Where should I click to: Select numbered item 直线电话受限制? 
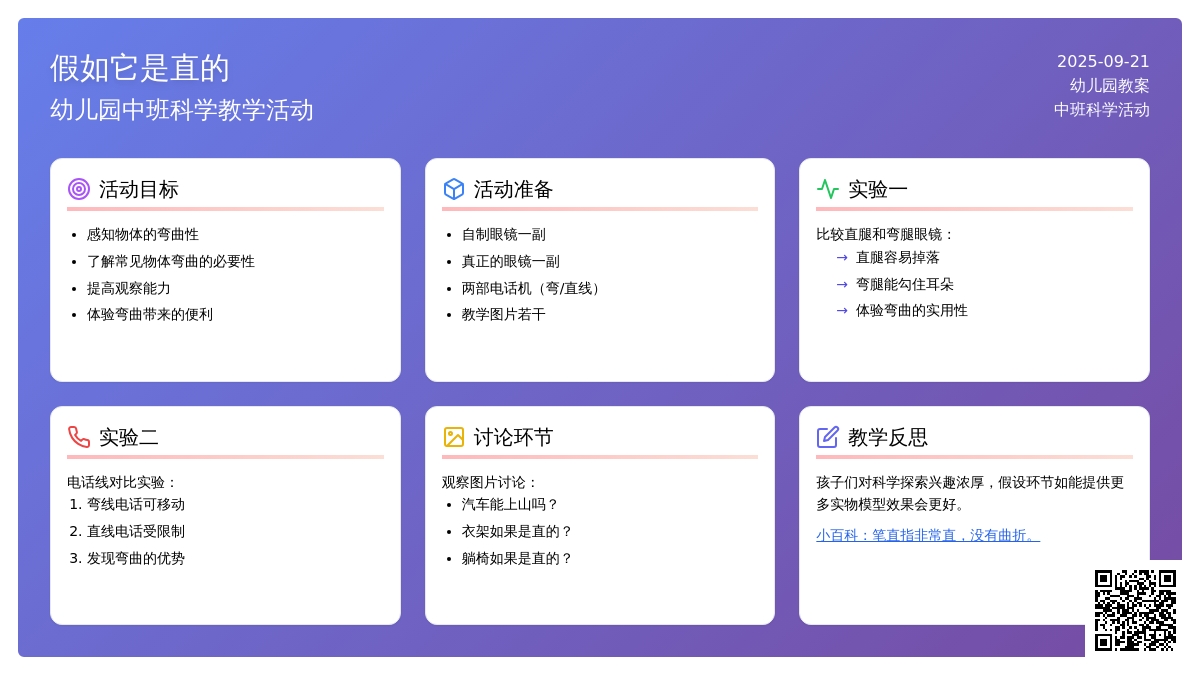(x=136, y=531)
